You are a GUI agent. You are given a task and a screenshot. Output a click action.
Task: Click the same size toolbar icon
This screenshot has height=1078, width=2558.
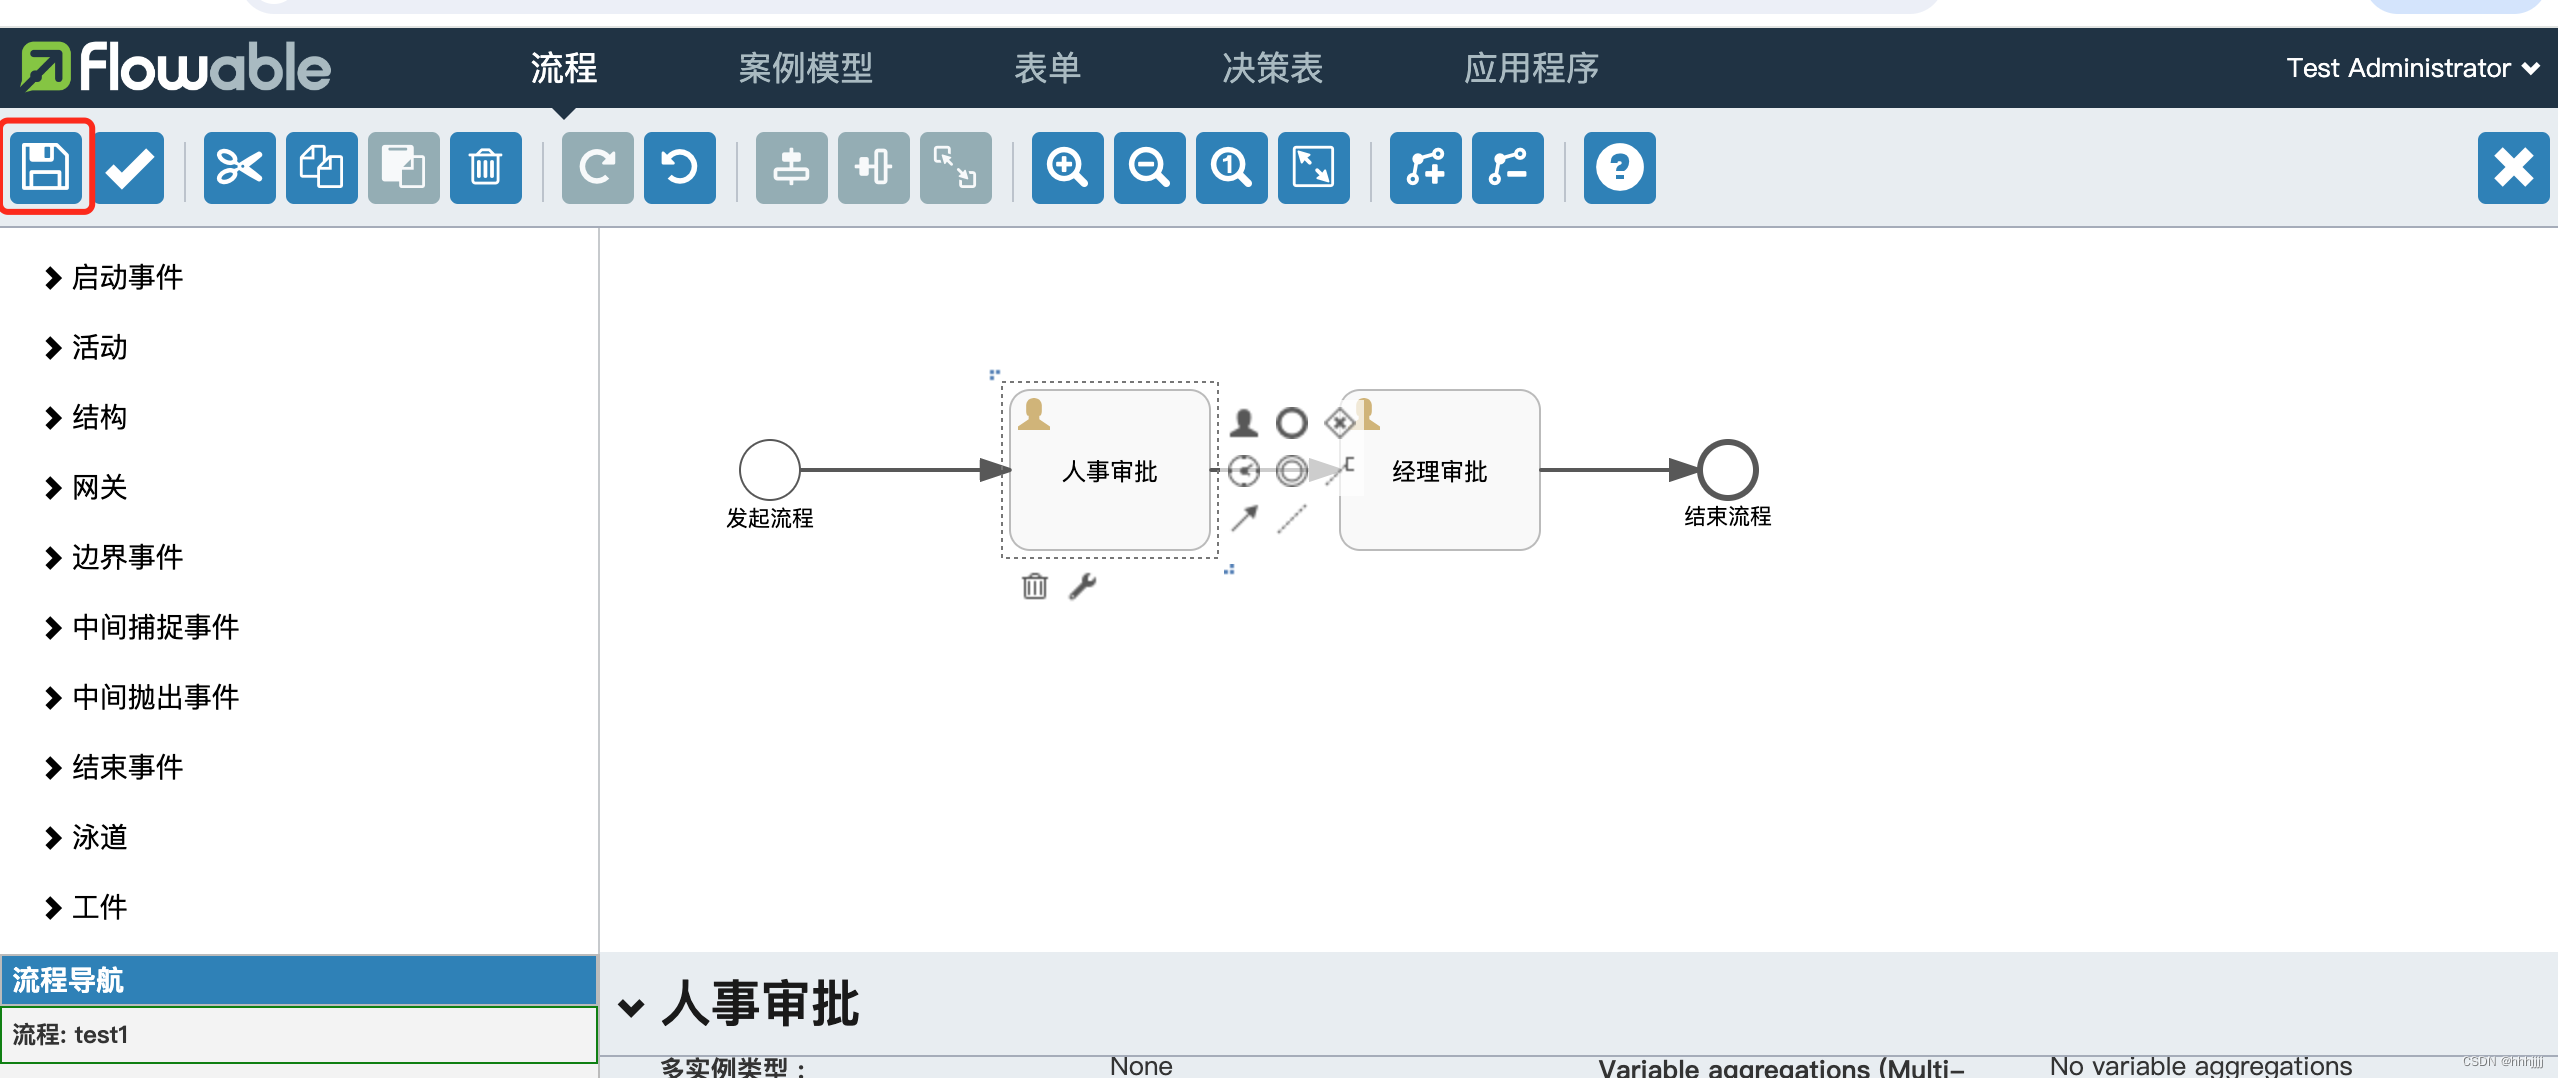955,167
